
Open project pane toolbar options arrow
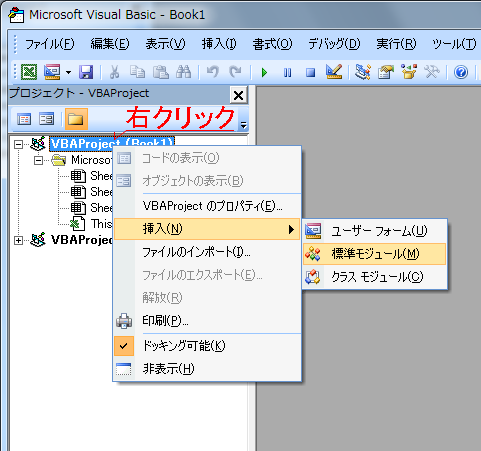click(x=244, y=125)
